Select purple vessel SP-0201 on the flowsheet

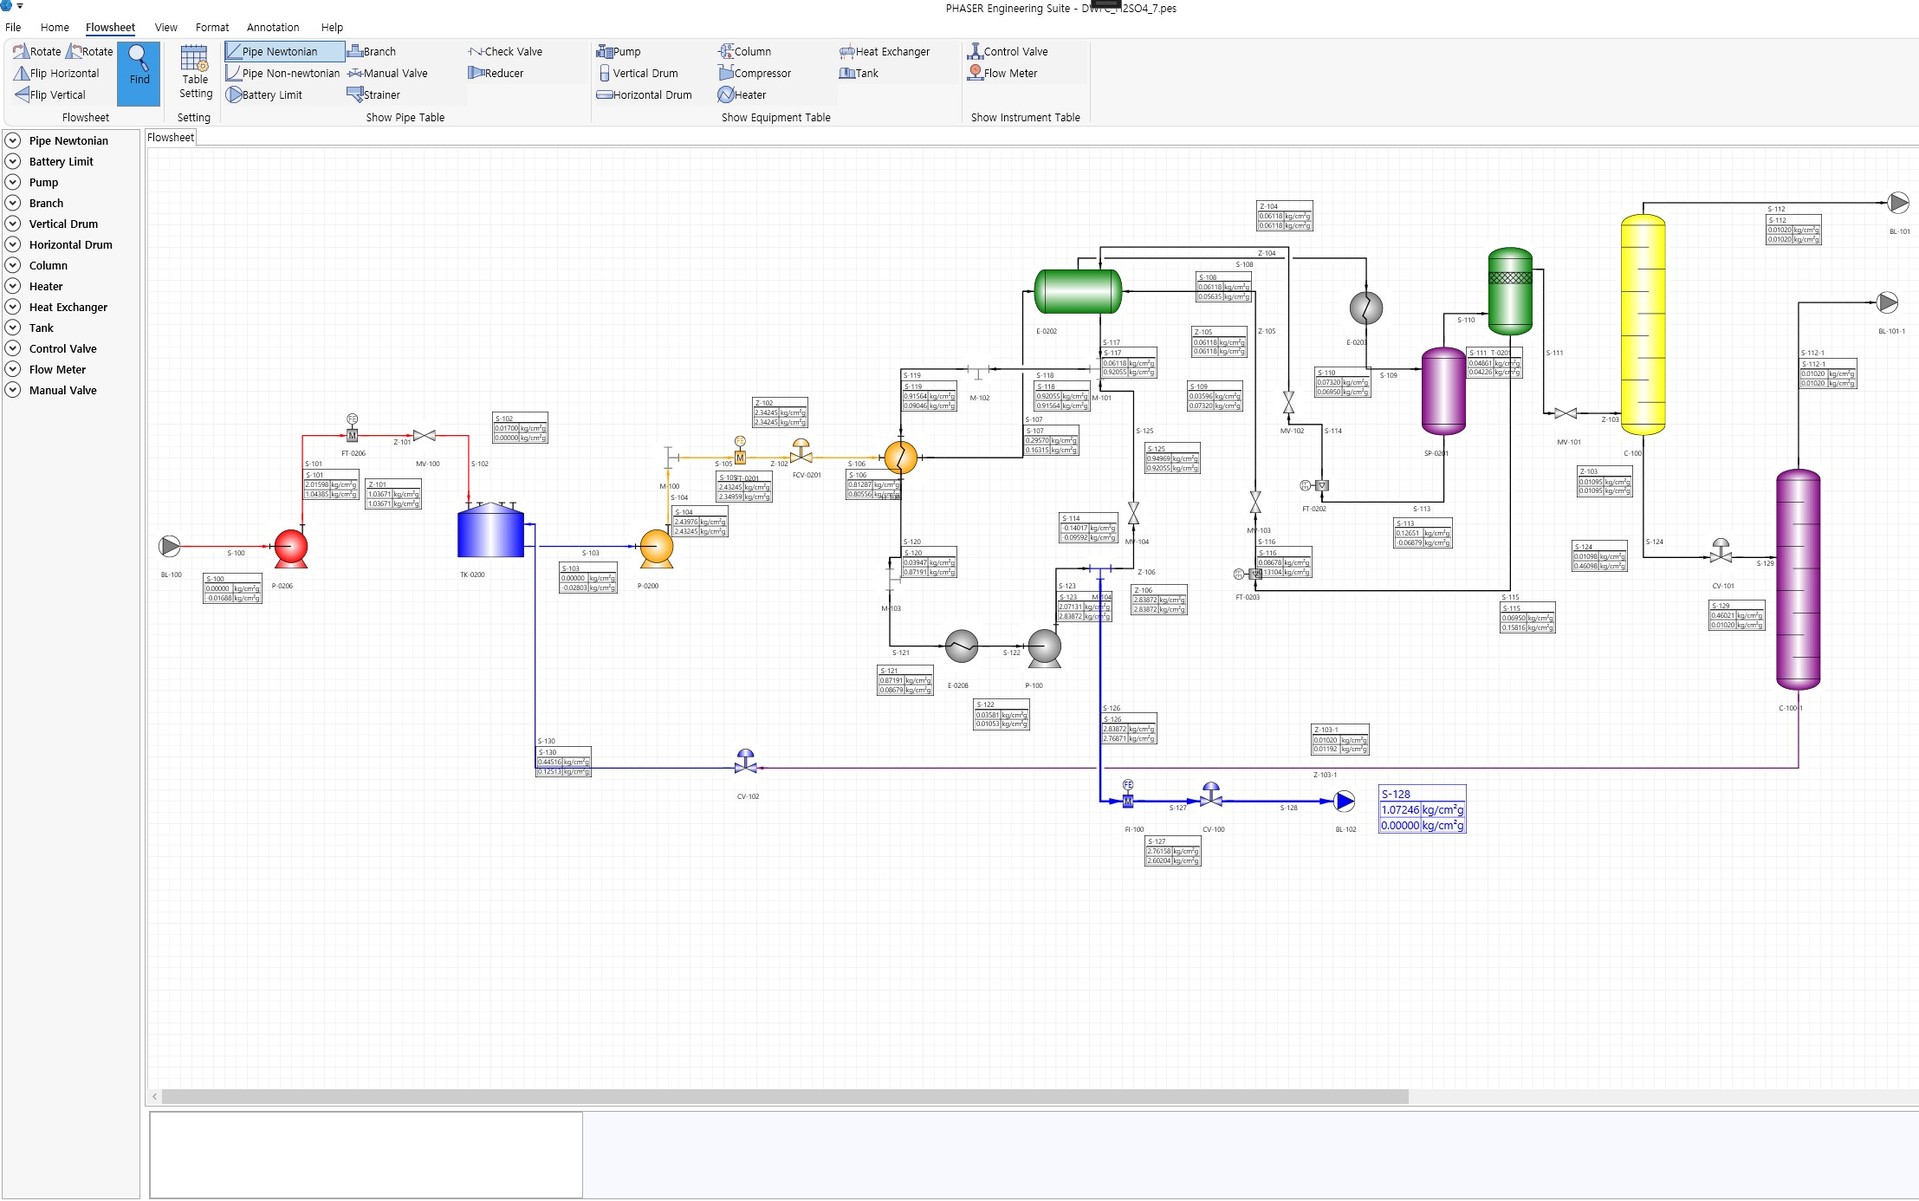1444,391
